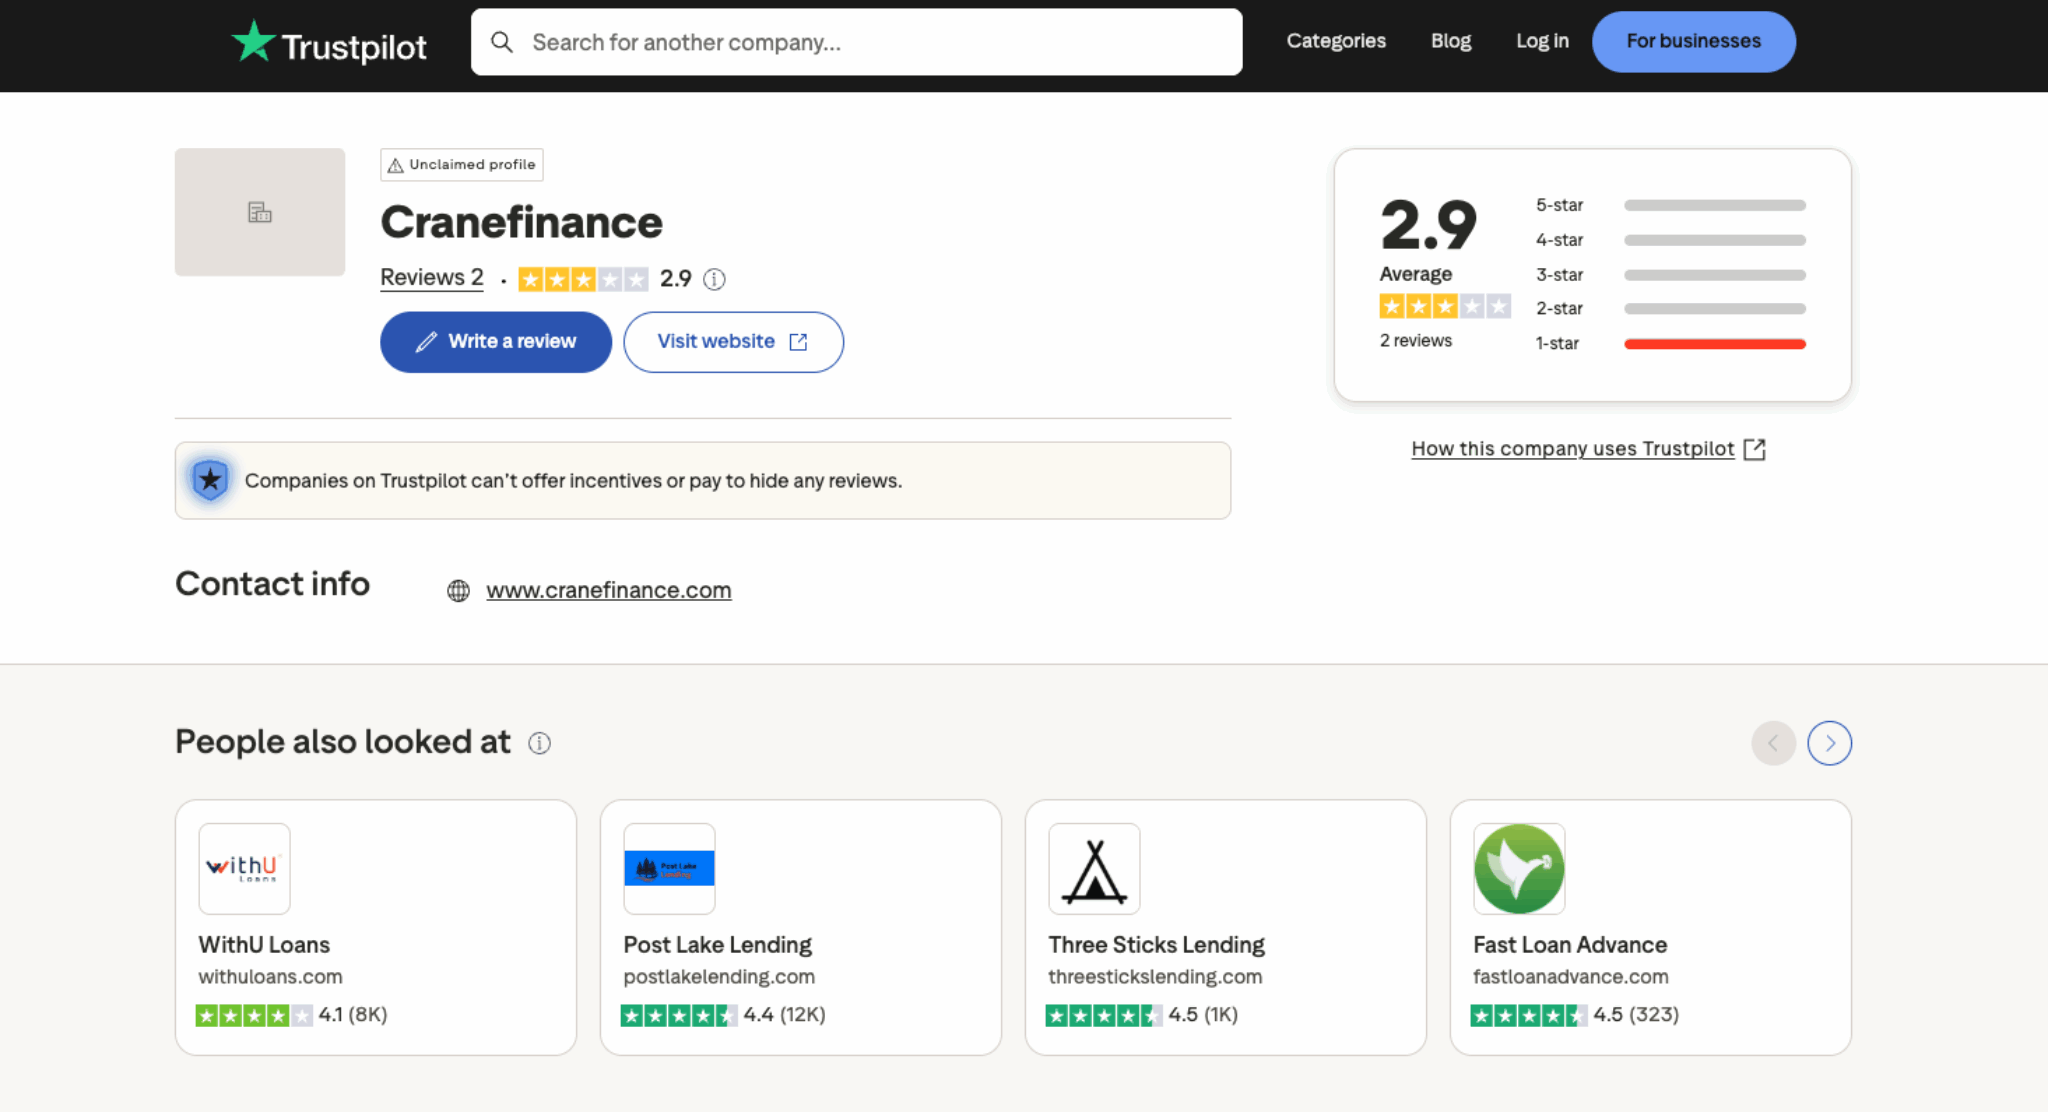
Task: Open the Categories menu
Action: tap(1335, 41)
